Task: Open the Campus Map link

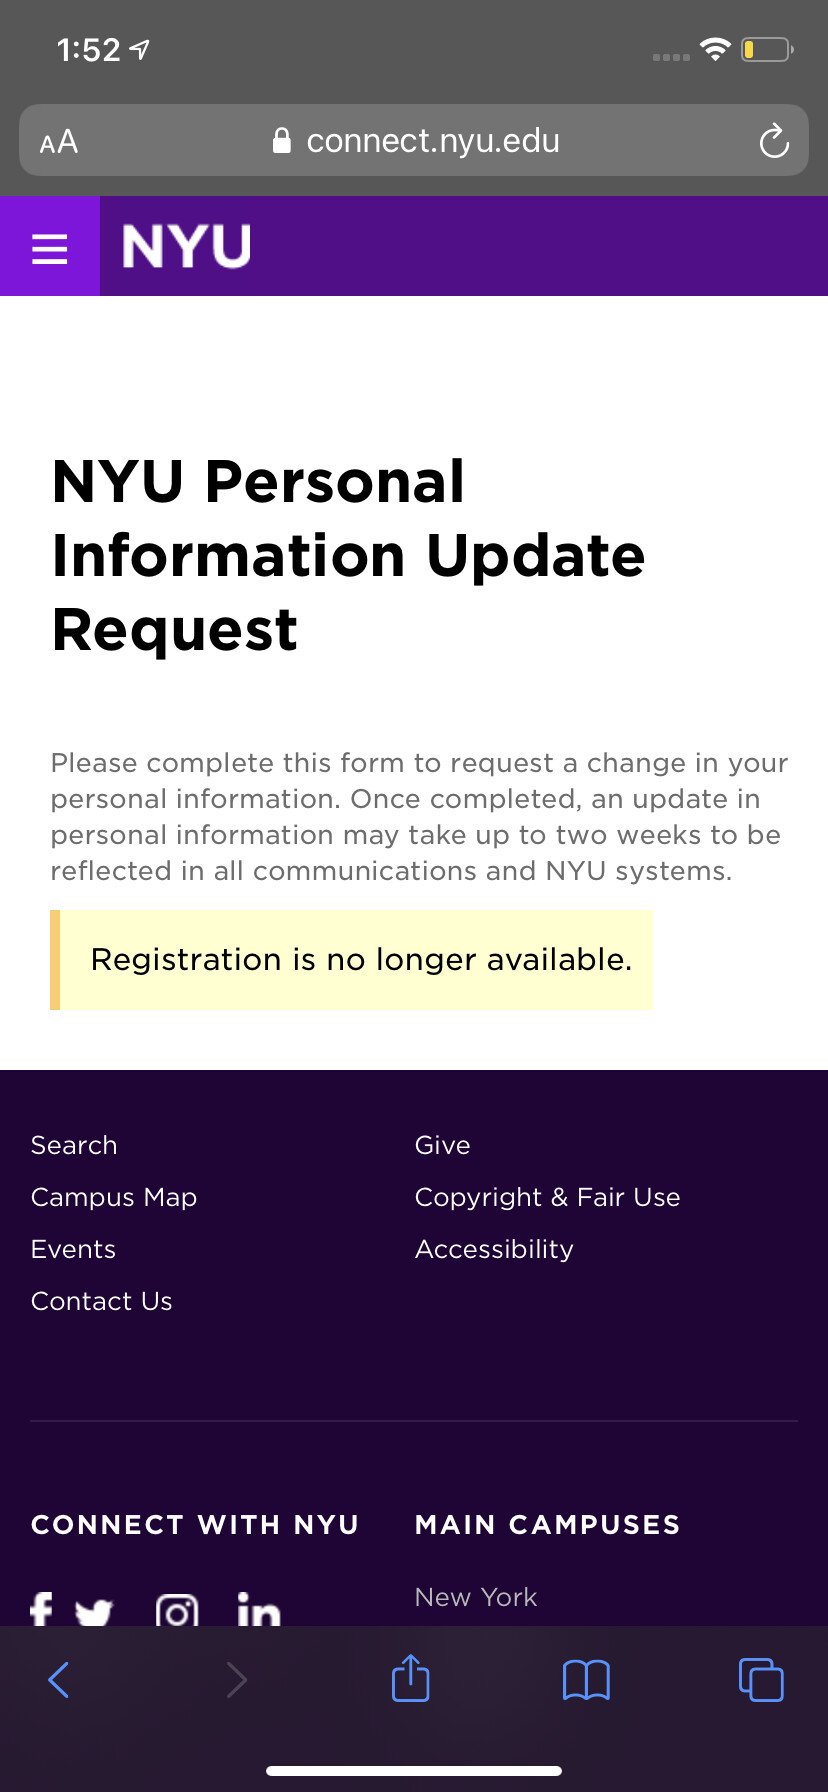Action: [x=114, y=1197]
